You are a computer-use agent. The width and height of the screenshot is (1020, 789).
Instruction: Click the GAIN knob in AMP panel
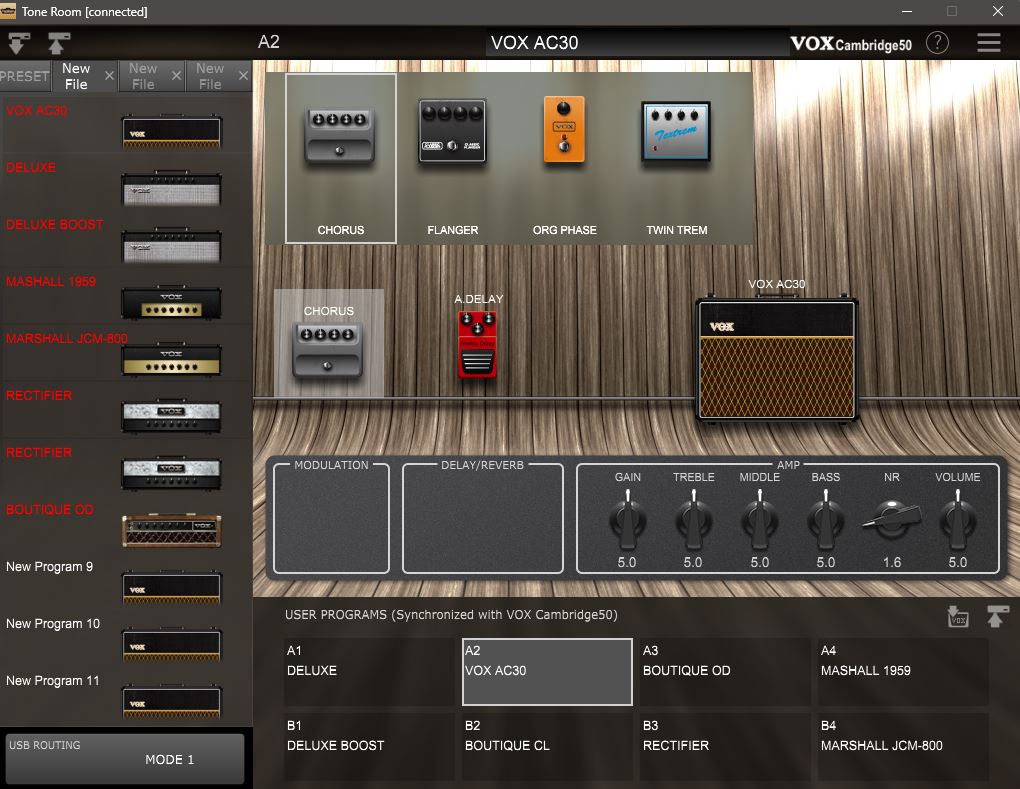(627, 521)
